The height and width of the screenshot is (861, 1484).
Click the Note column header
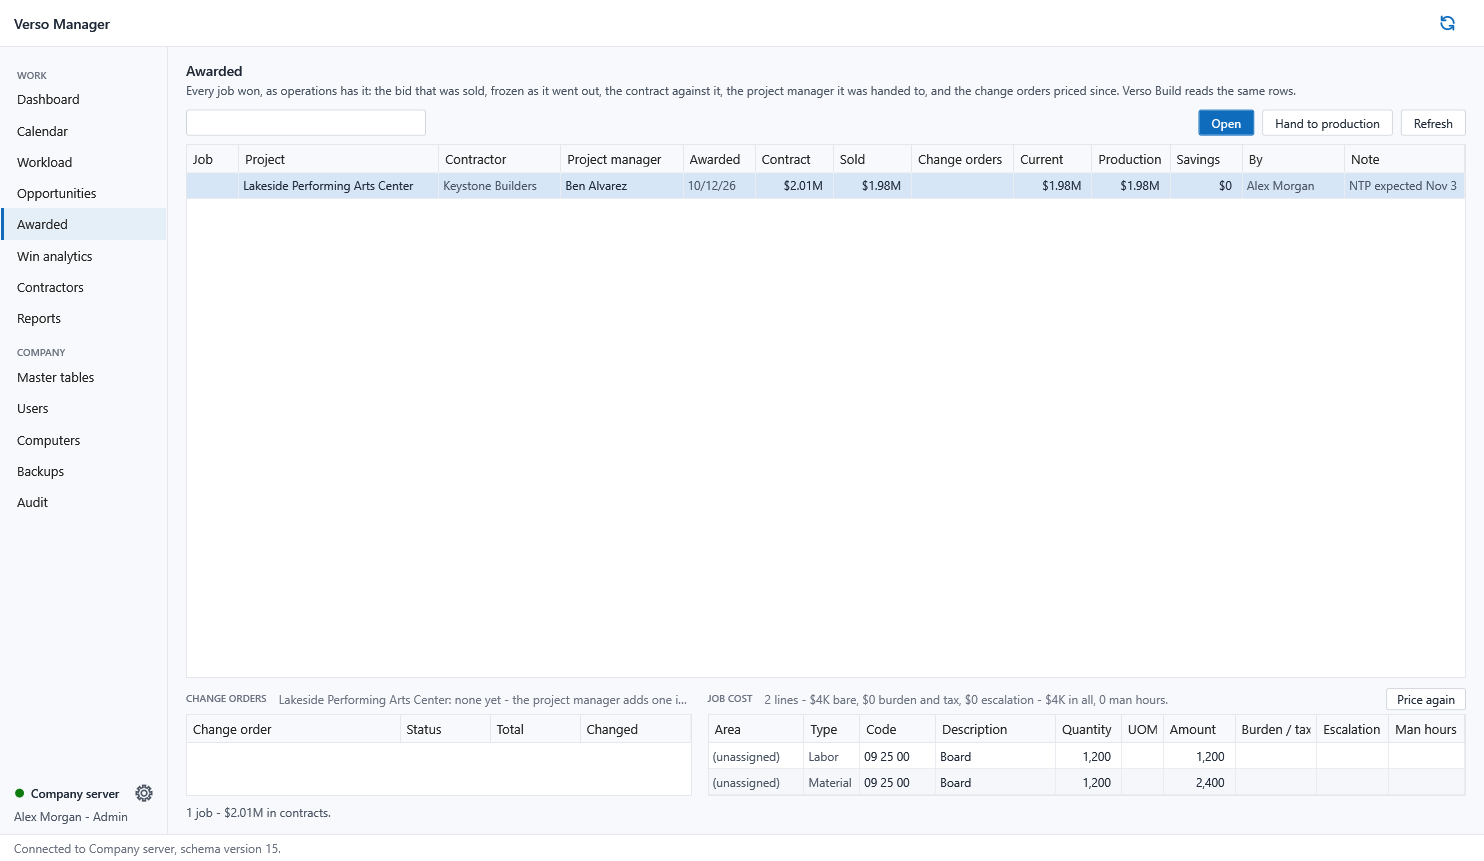[1404, 159]
